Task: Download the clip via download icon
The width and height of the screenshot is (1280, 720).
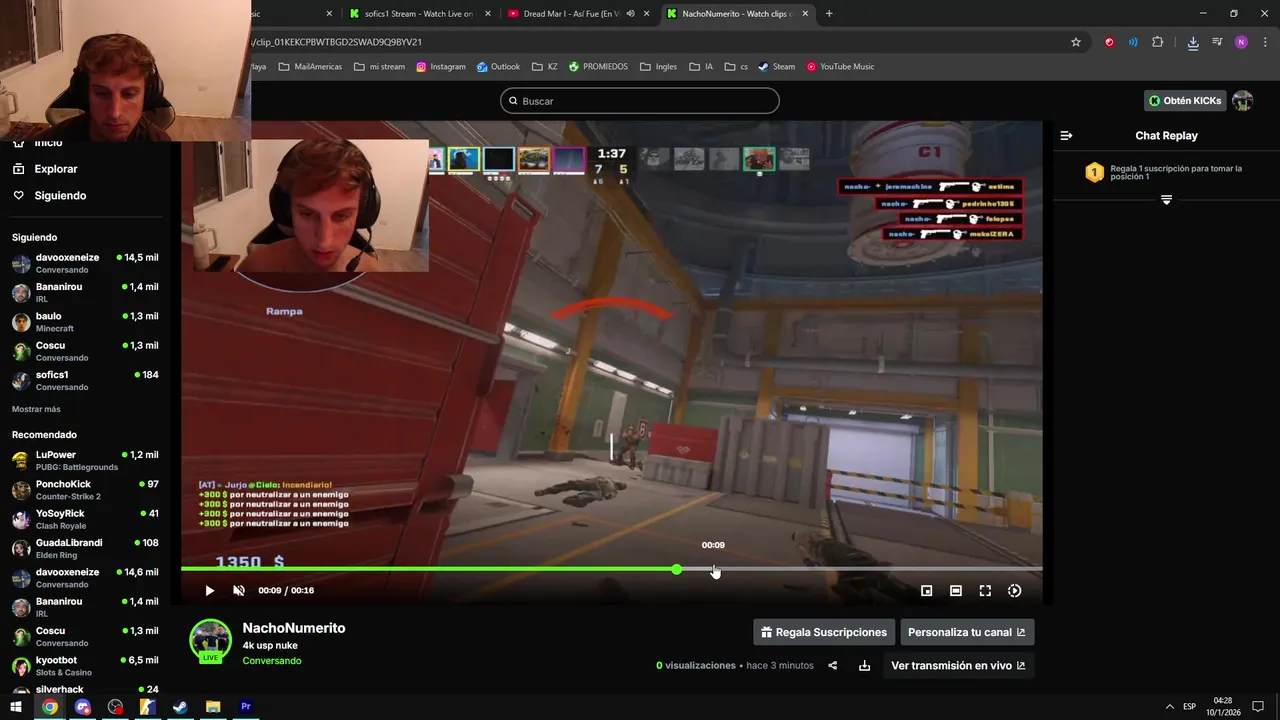Action: click(864, 665)
